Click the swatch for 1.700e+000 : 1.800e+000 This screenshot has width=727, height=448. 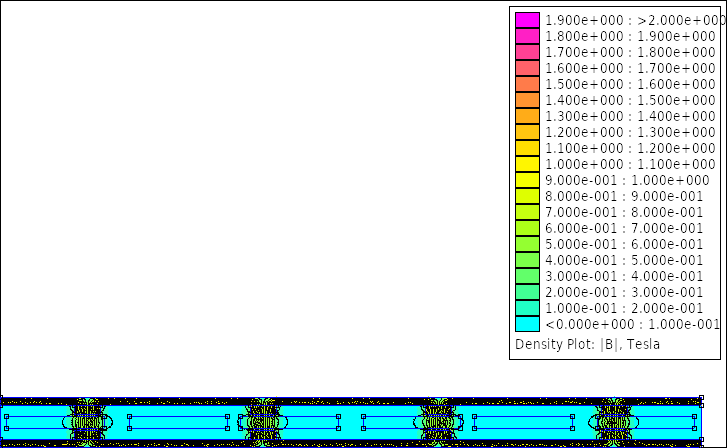[x=527, y=52]
